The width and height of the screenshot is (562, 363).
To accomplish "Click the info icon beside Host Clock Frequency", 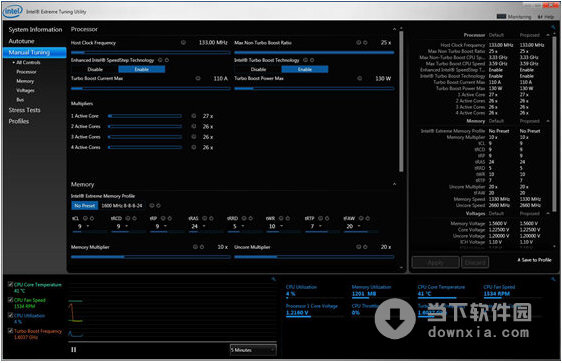I will coord(183,42).
